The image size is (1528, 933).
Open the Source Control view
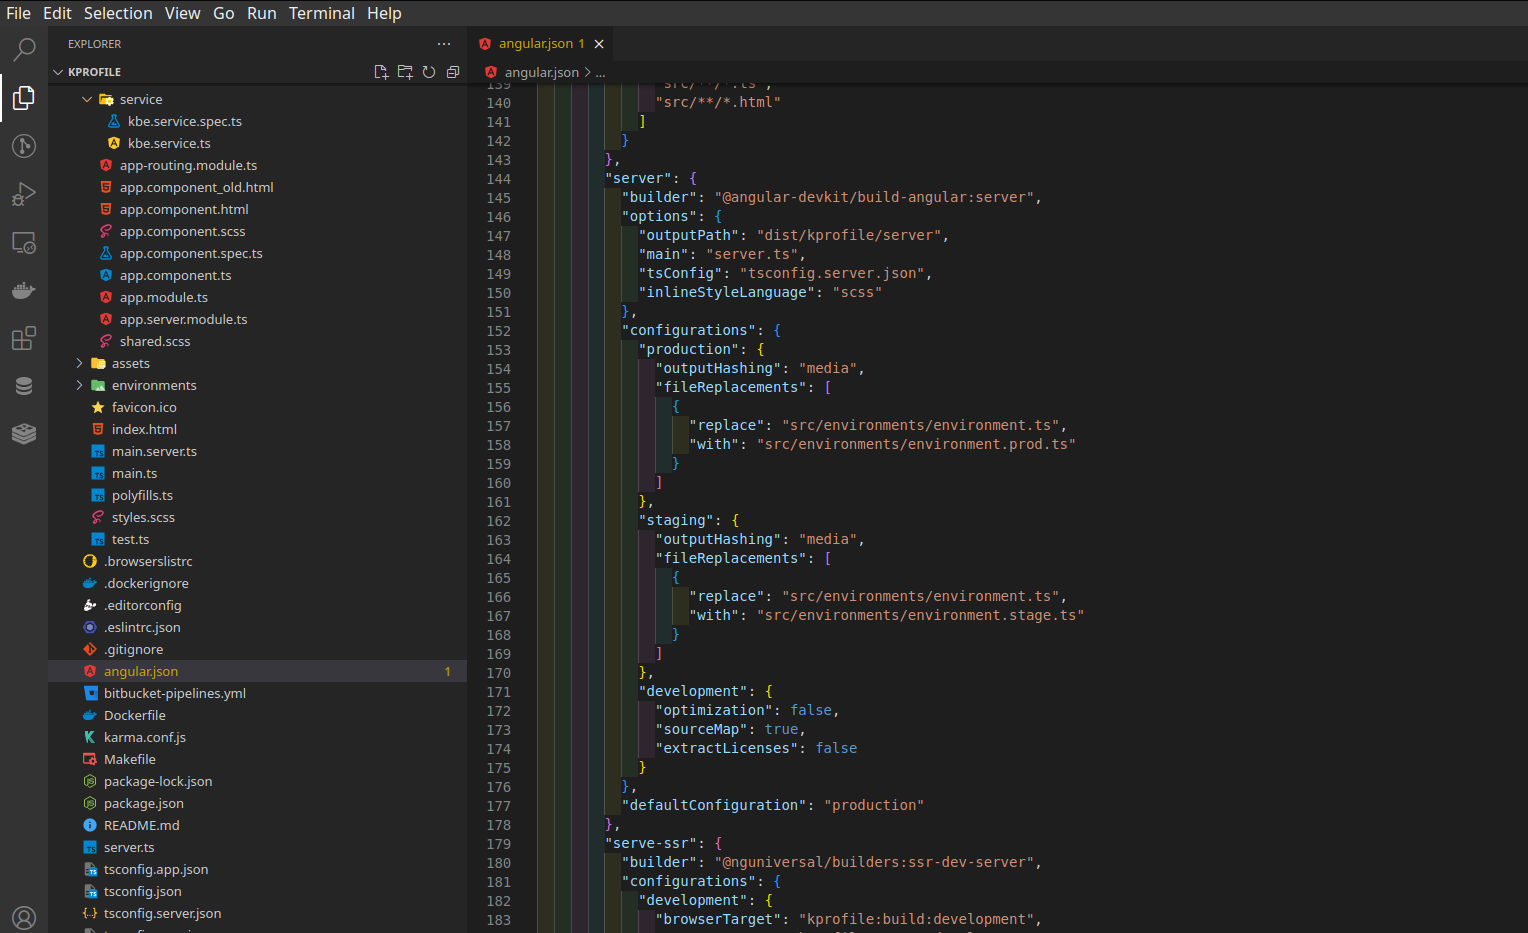coord(24,146)
